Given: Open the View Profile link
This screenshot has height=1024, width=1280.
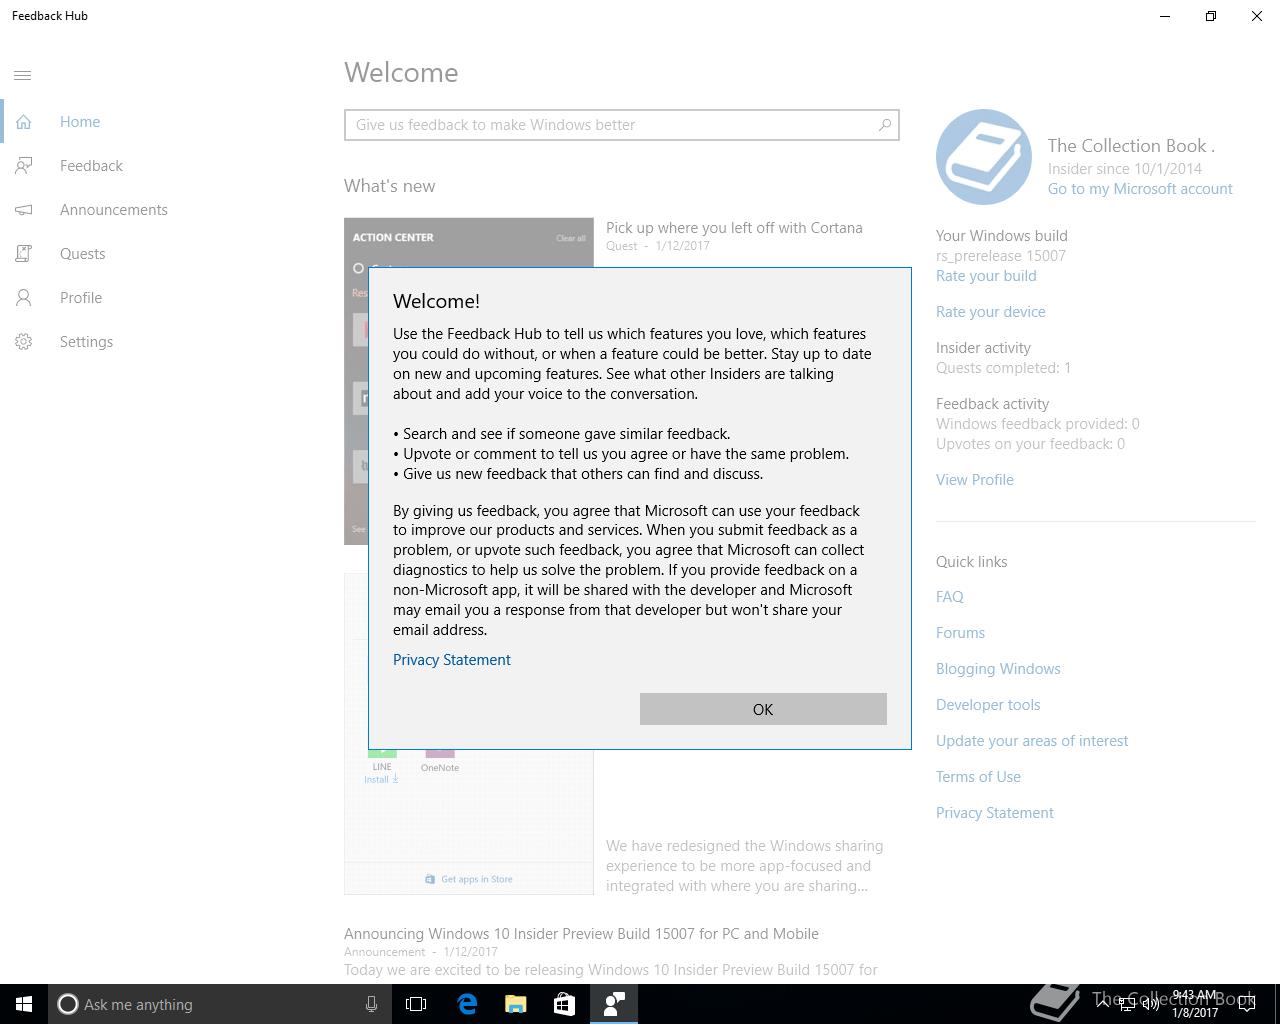Looking at the screenshot, I should (x=975, y=480).
